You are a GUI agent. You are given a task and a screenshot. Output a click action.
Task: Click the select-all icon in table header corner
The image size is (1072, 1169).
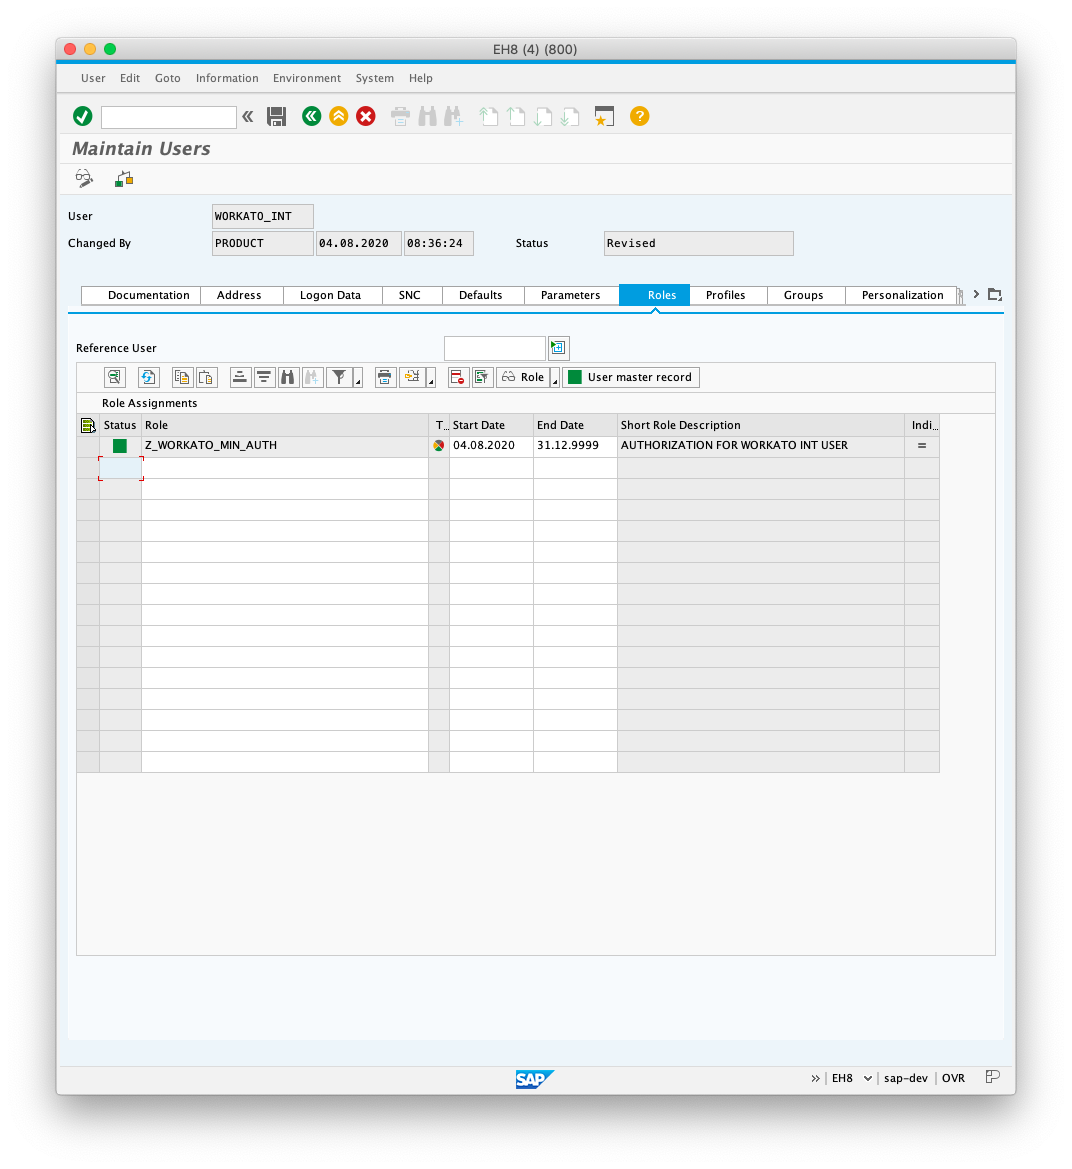(88, 425)
